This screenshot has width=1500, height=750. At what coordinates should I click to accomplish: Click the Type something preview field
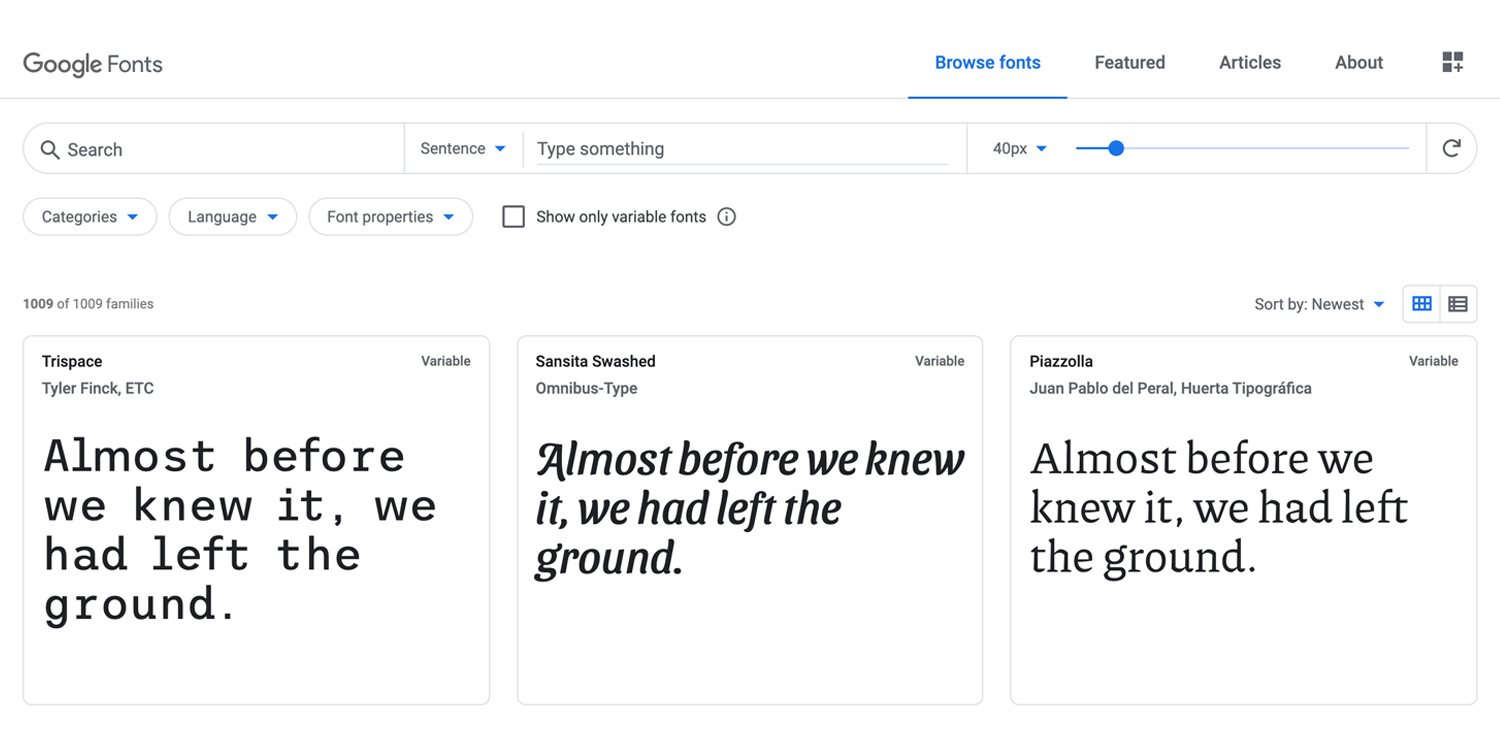[742, 149]
